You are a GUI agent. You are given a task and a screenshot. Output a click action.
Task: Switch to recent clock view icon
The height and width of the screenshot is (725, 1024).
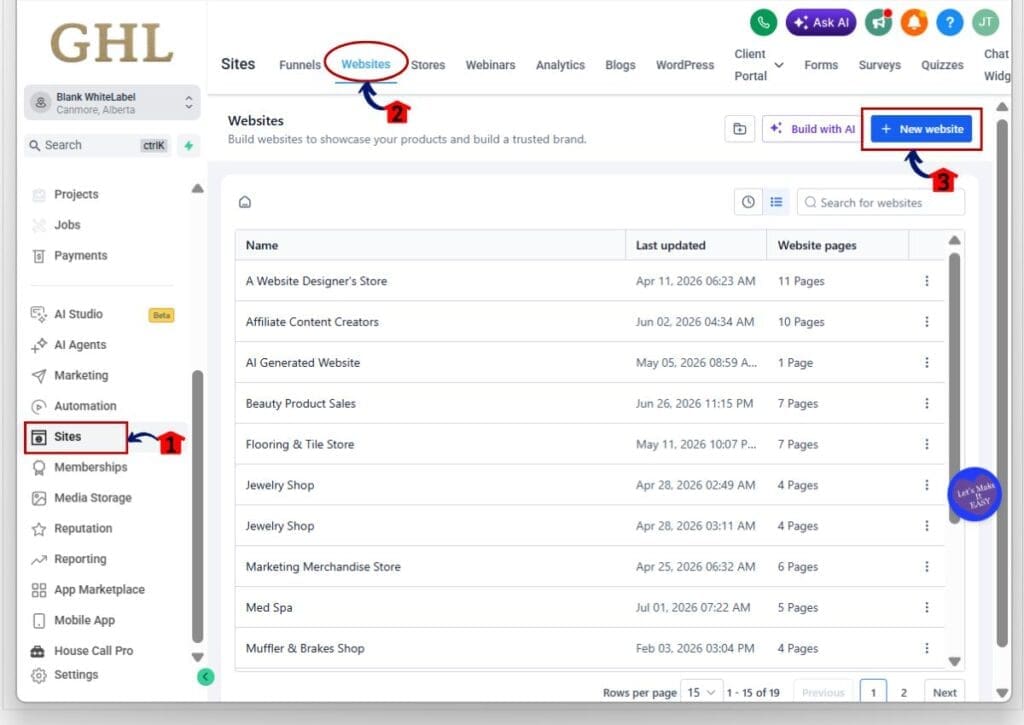tap(748, 202)
